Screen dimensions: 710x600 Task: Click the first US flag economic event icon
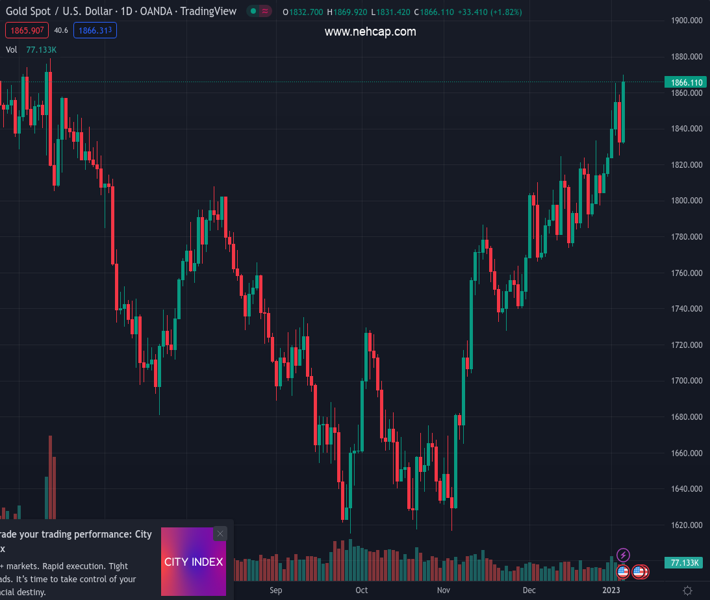623,572
